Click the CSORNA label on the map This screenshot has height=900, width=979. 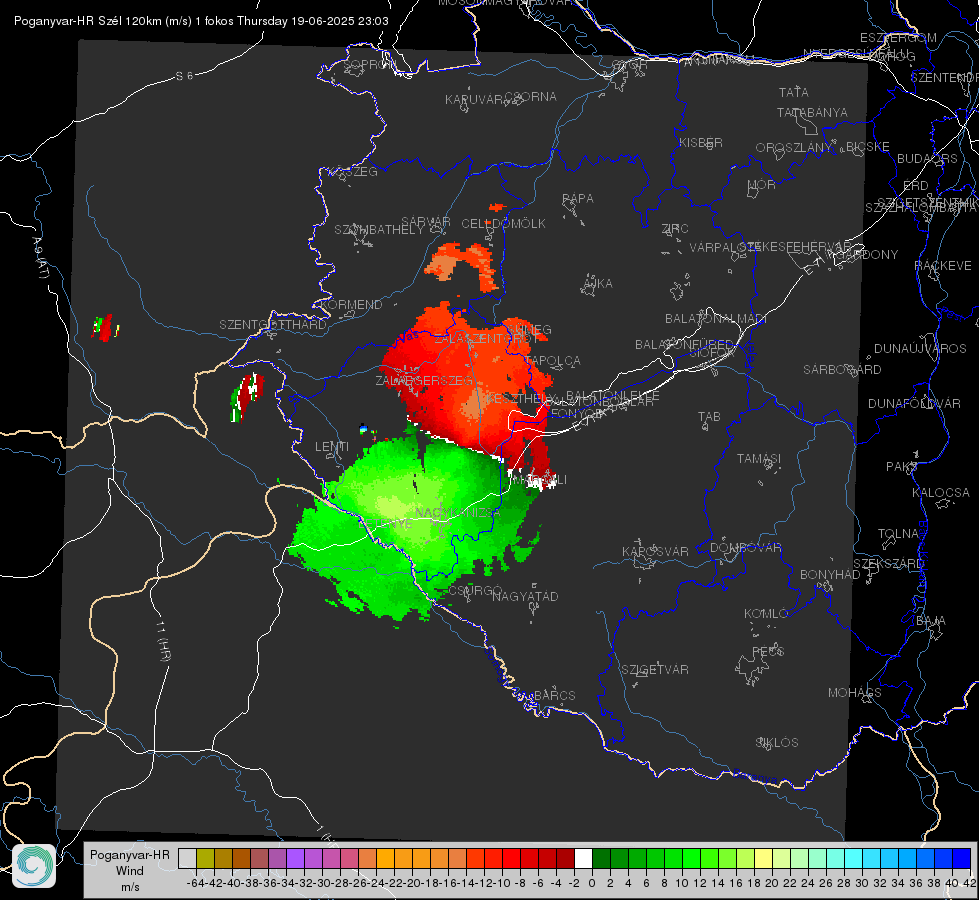pos(531,97)
